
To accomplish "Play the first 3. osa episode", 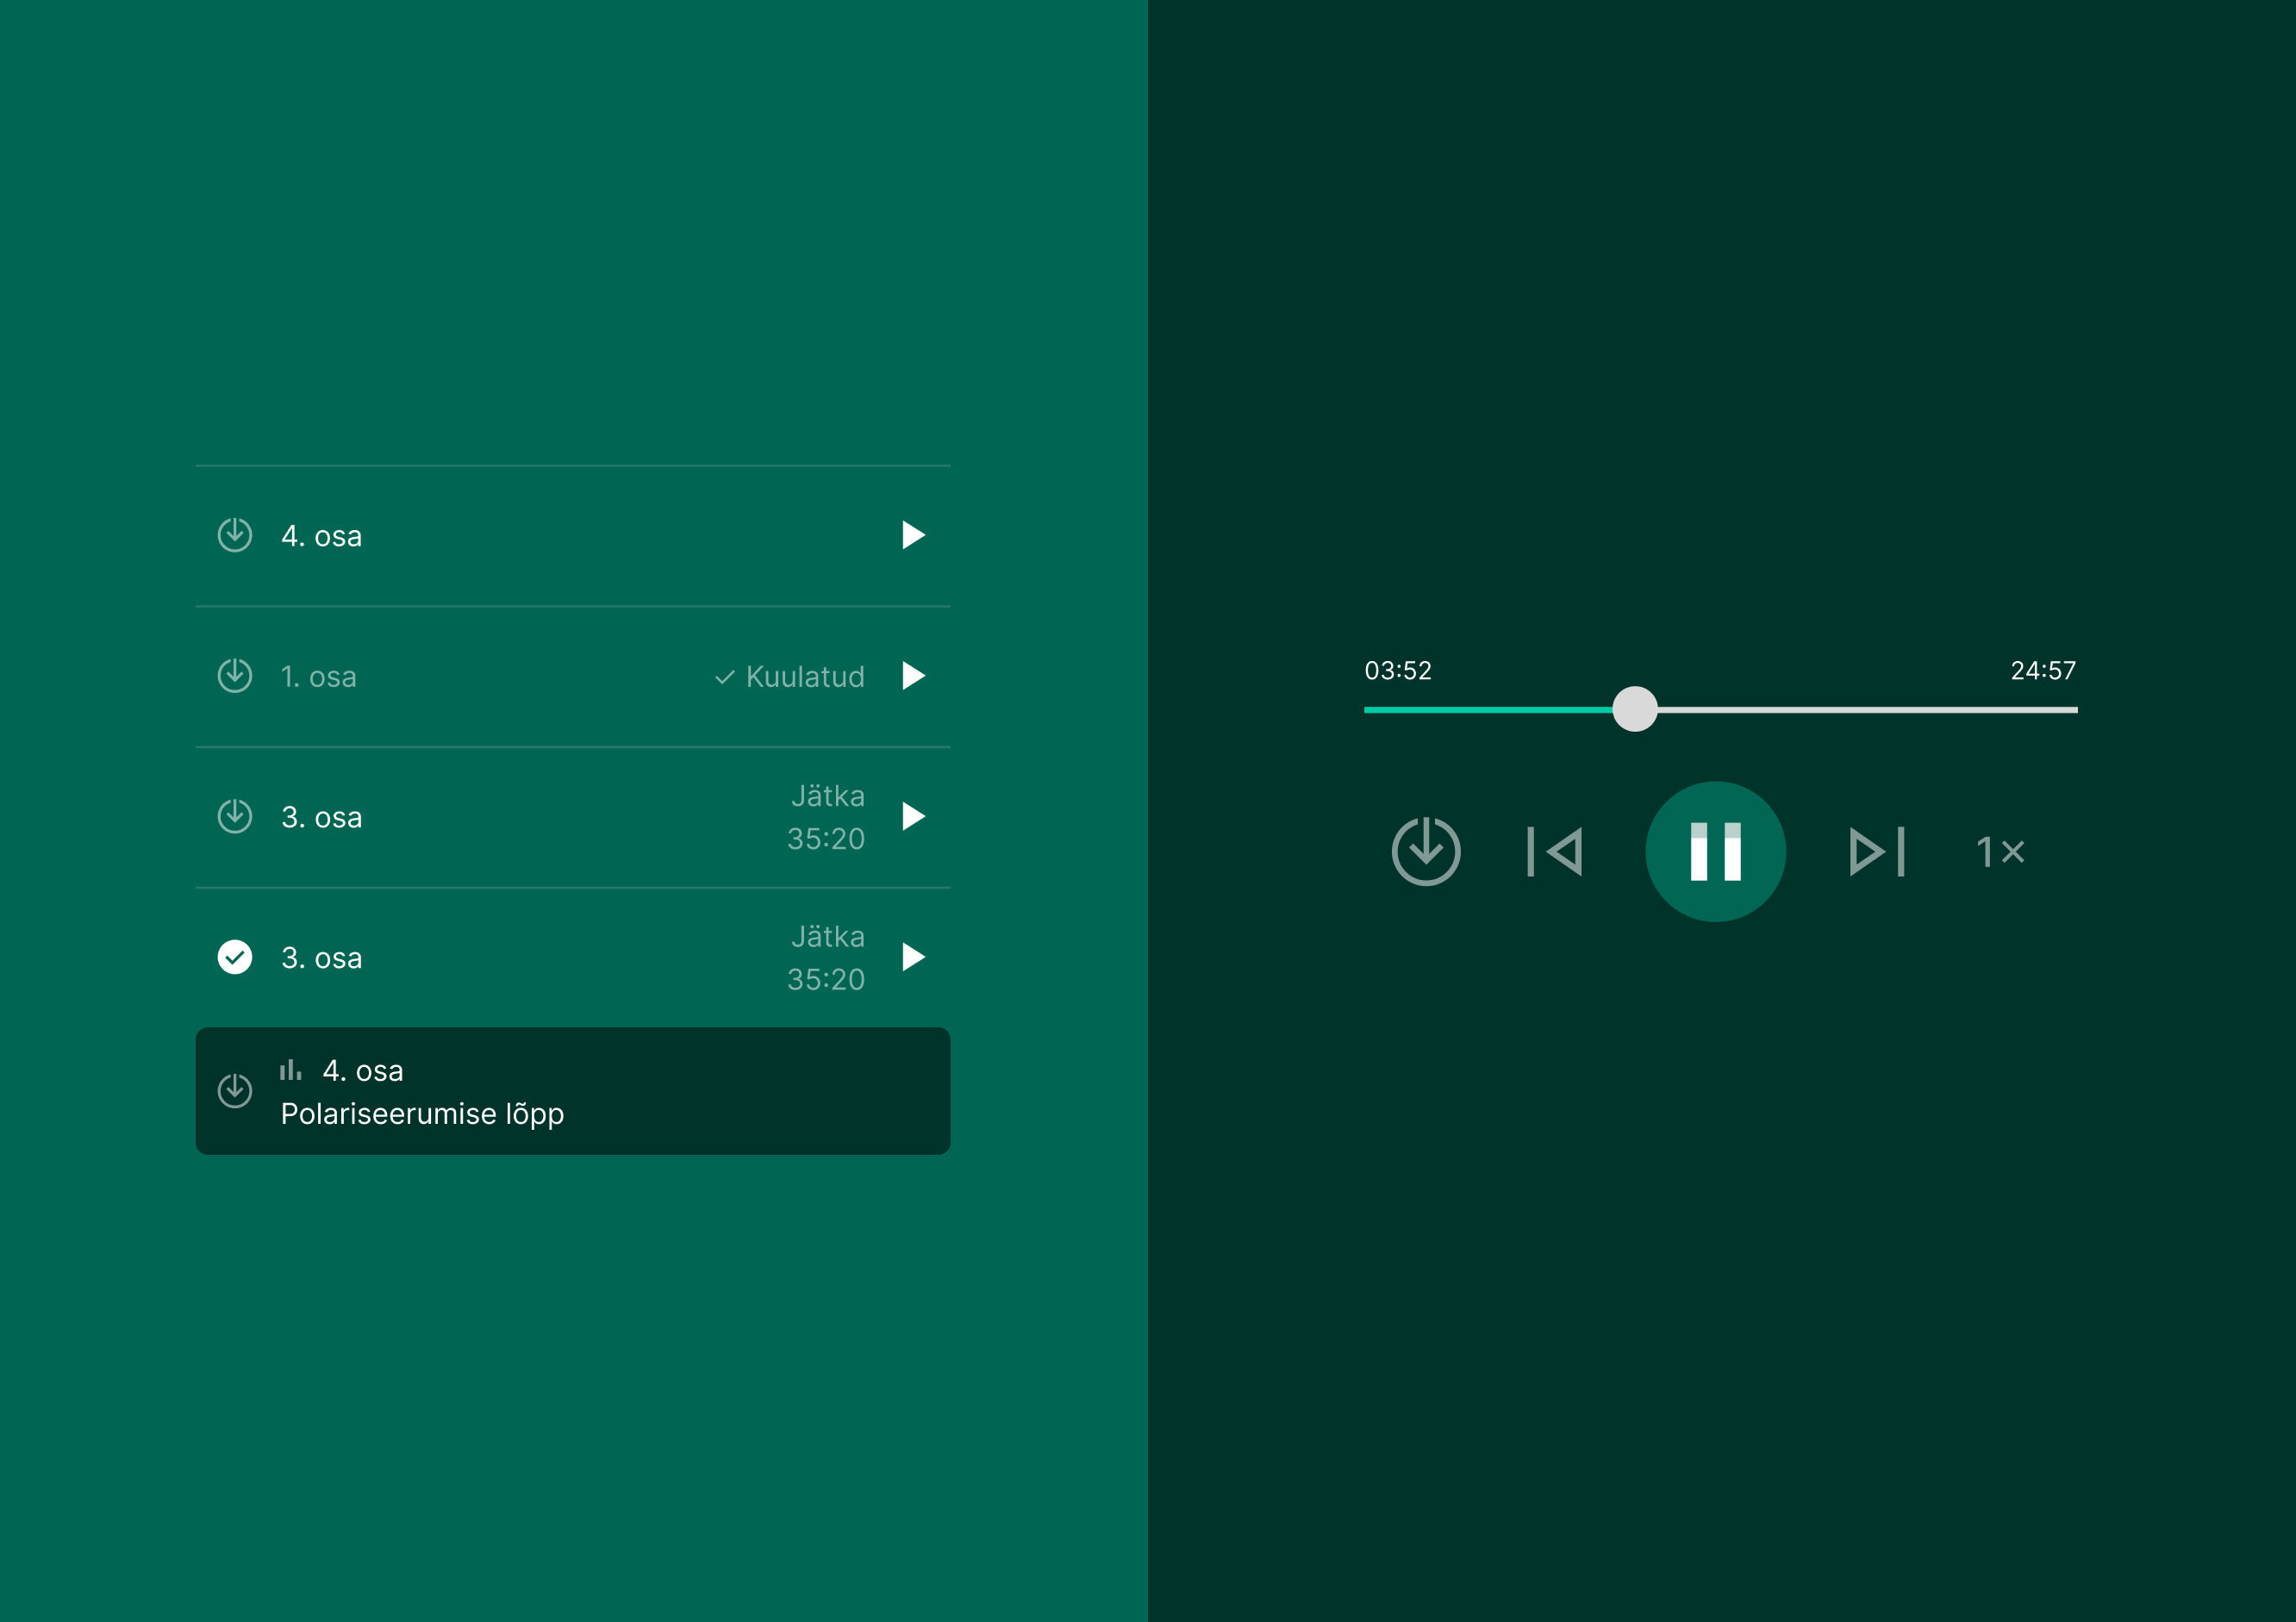I will pos(912,816).
